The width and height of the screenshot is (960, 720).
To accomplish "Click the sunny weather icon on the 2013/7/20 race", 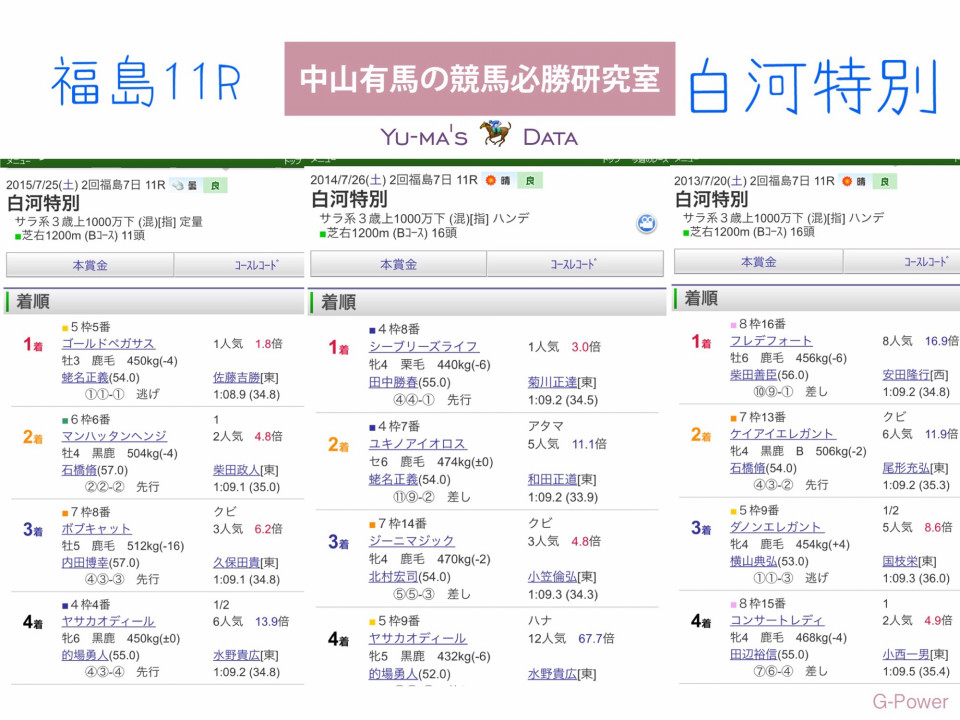I will click(847, 181).
